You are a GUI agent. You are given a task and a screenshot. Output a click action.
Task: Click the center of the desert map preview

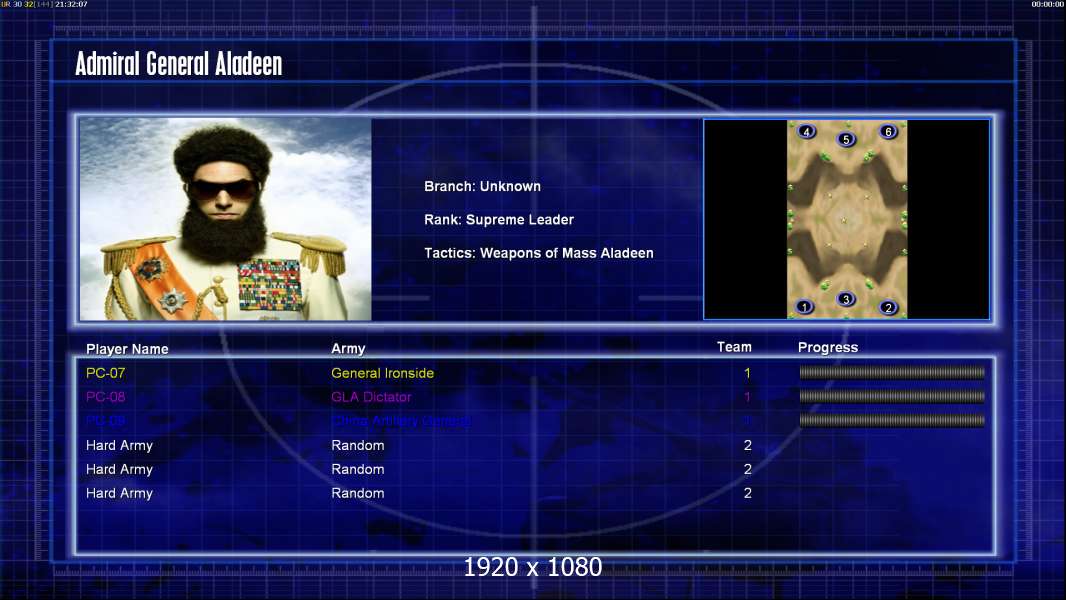(x=846, y=219)
